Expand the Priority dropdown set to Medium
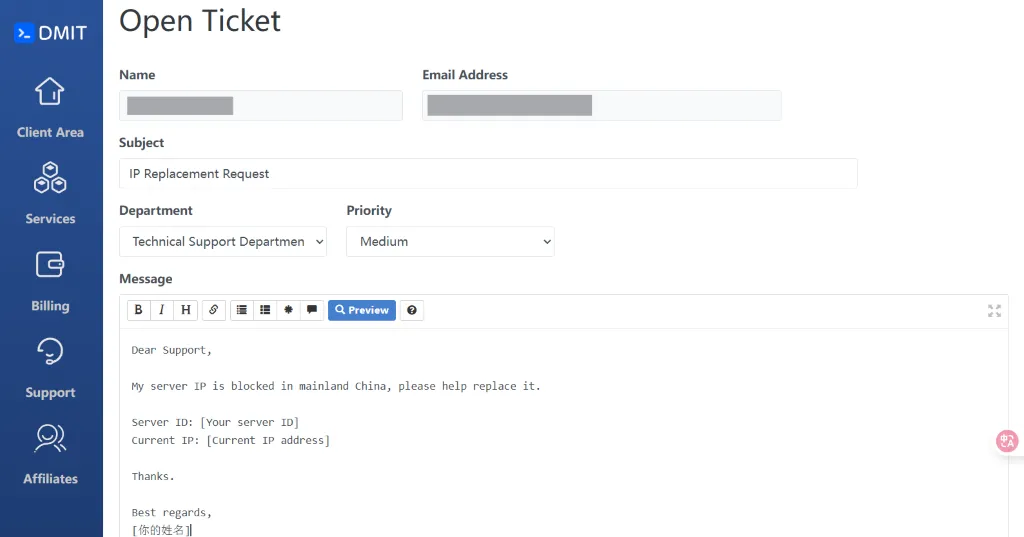1024x537 pixels. click(x=450, y=241)
